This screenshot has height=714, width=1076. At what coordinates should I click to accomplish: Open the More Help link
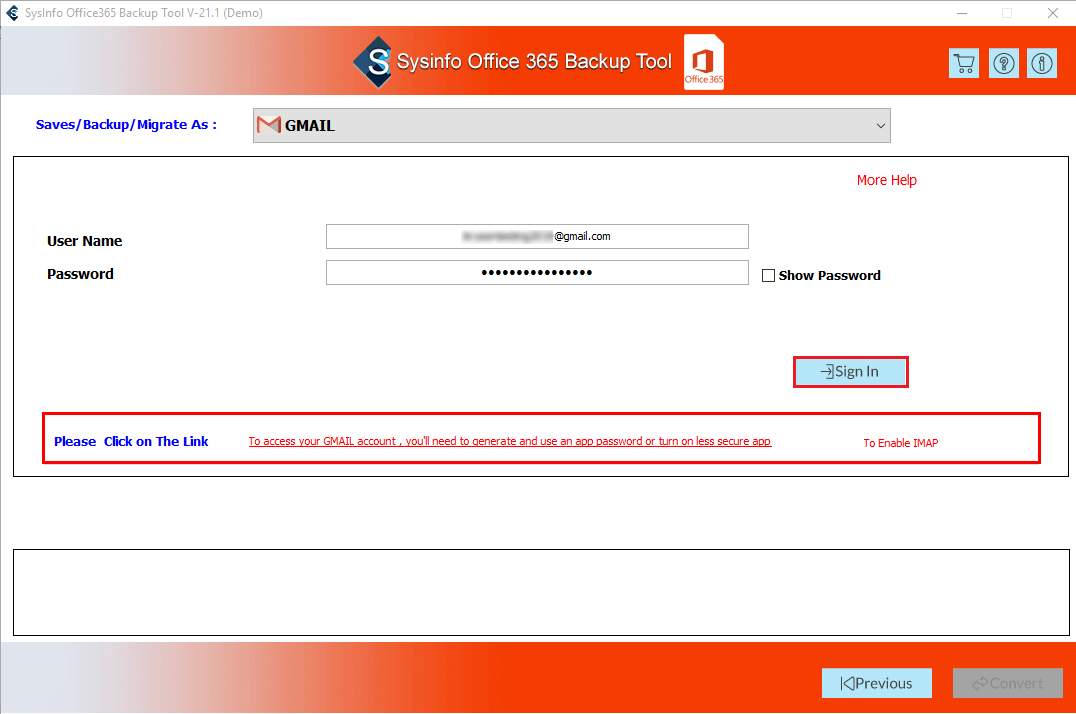coord(887,180)
